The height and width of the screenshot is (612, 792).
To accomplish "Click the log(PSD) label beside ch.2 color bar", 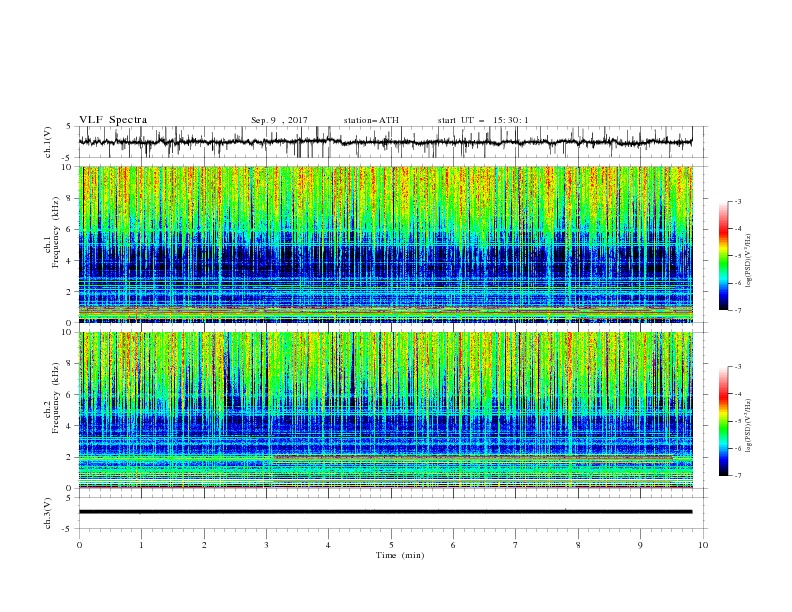I will click(749, 426).
